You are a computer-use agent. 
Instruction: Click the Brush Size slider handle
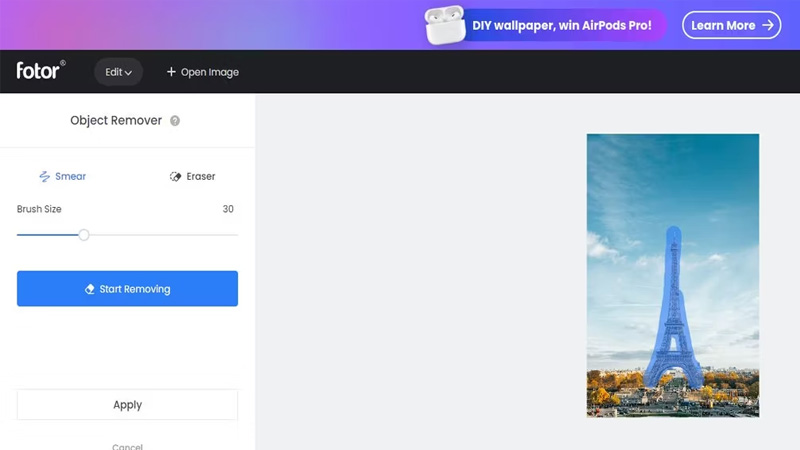(x=84, y=235)
